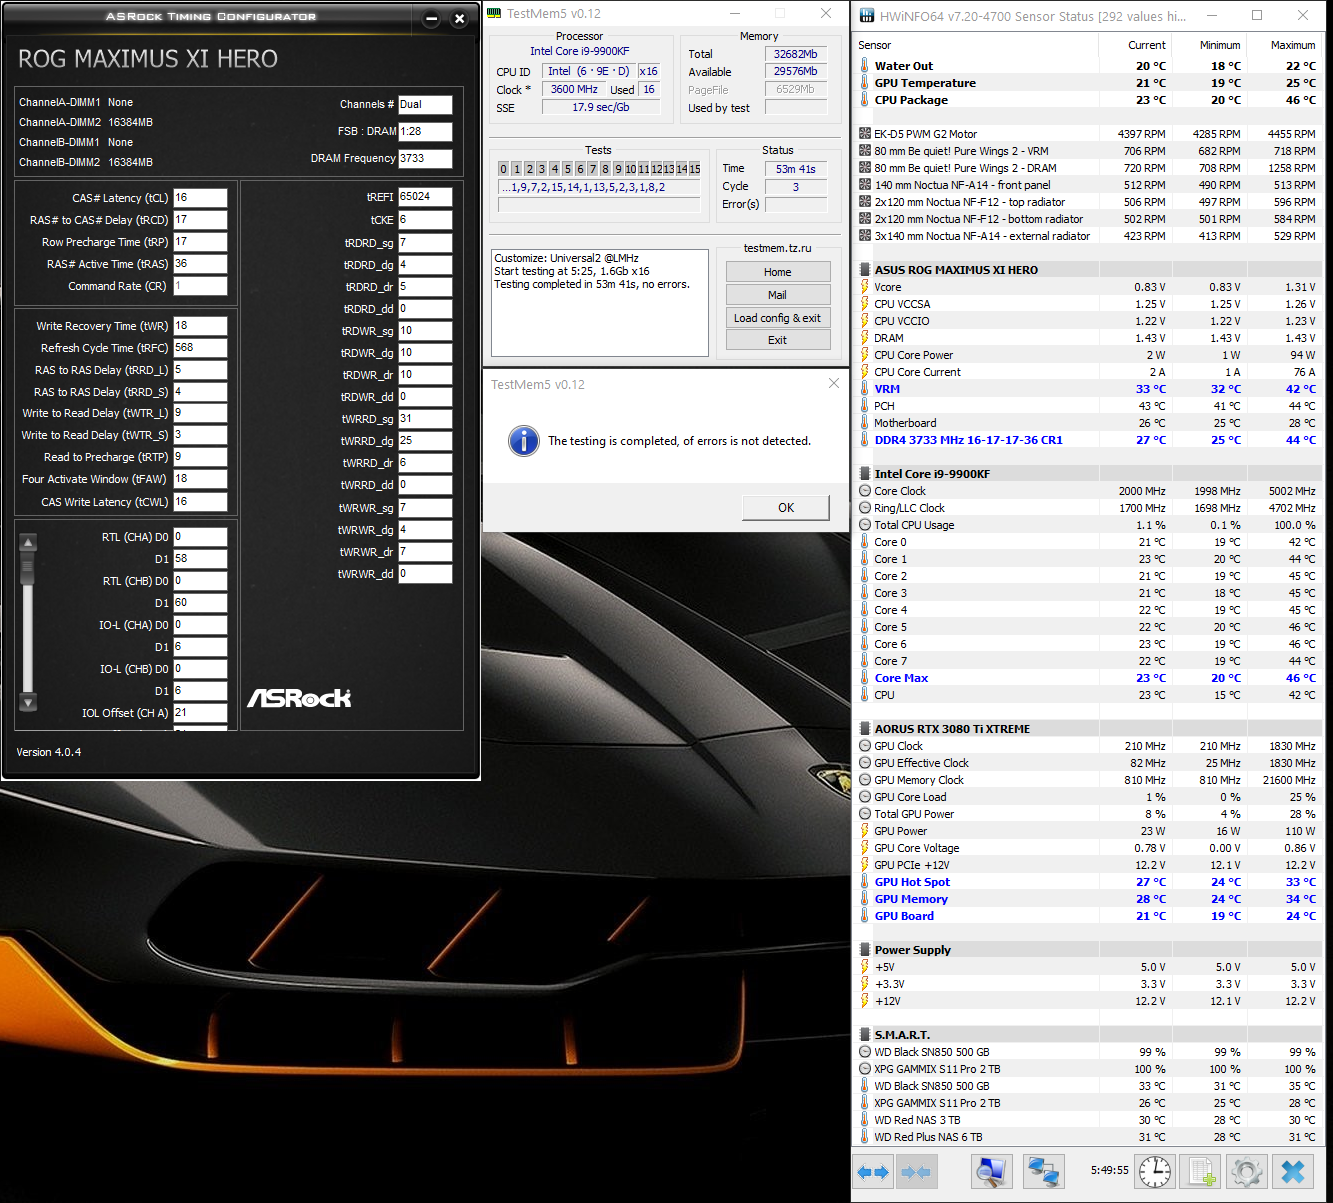Reset the elapsed time clock icon

click(1154, 1171)
